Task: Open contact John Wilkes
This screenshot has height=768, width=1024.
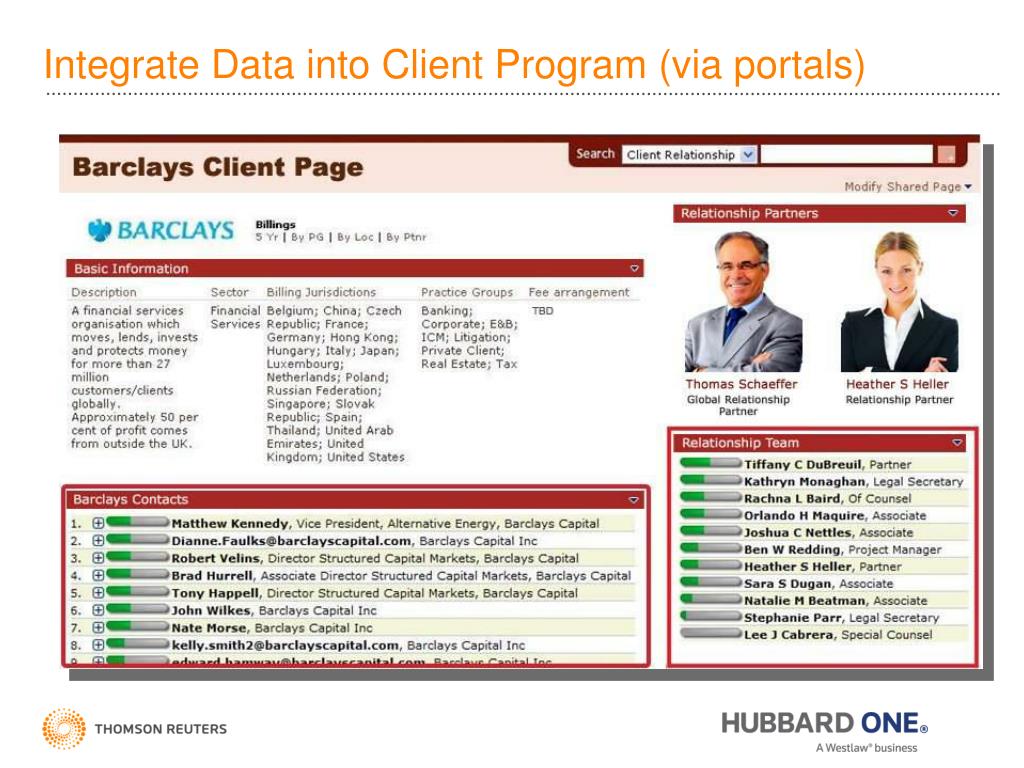Action: coord(211,610)
